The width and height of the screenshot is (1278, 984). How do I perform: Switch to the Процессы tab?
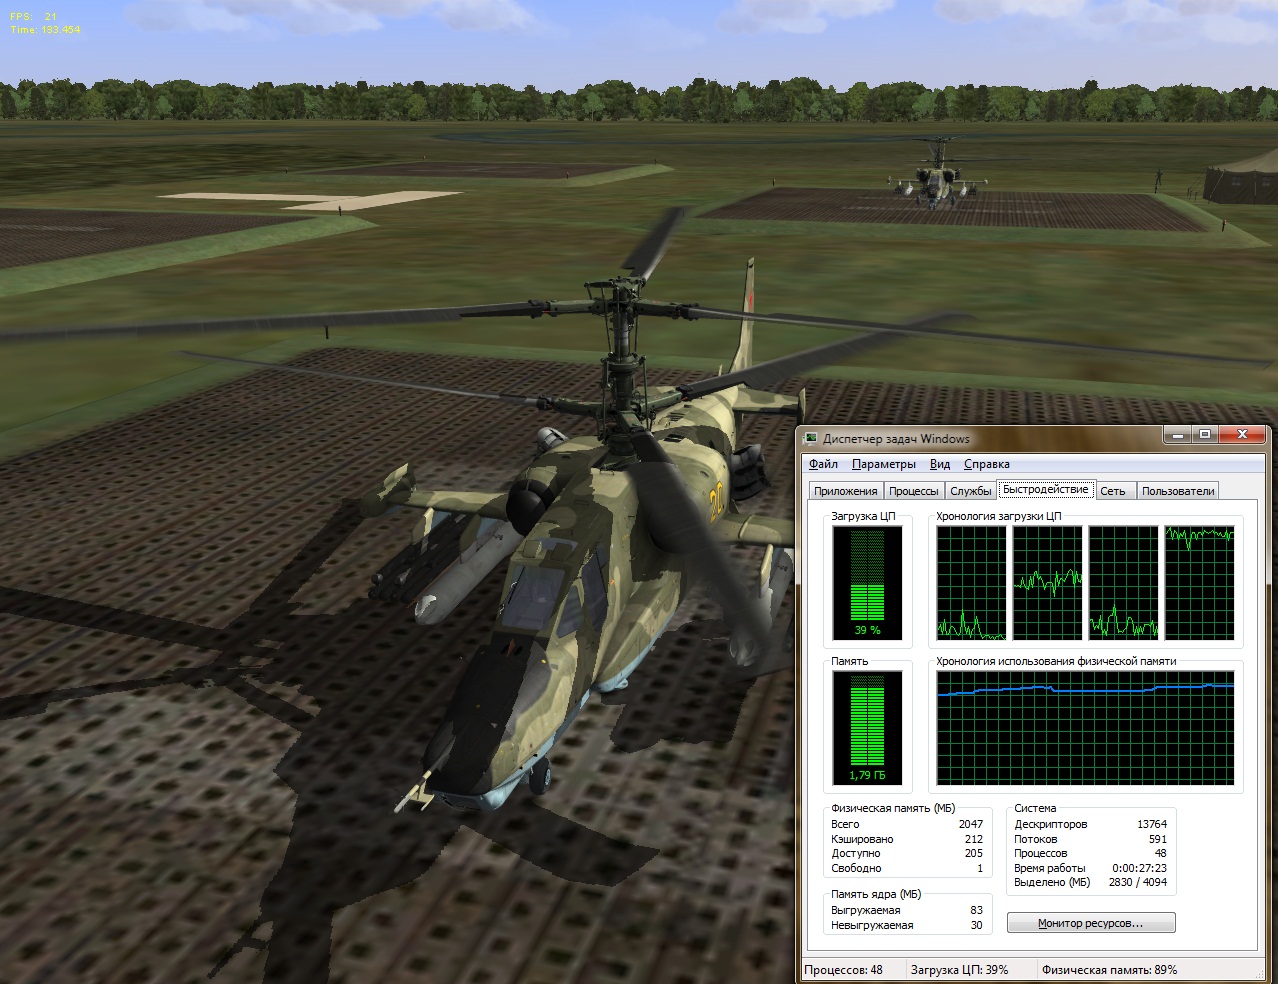pyautogui.click(x=913, y=491)
